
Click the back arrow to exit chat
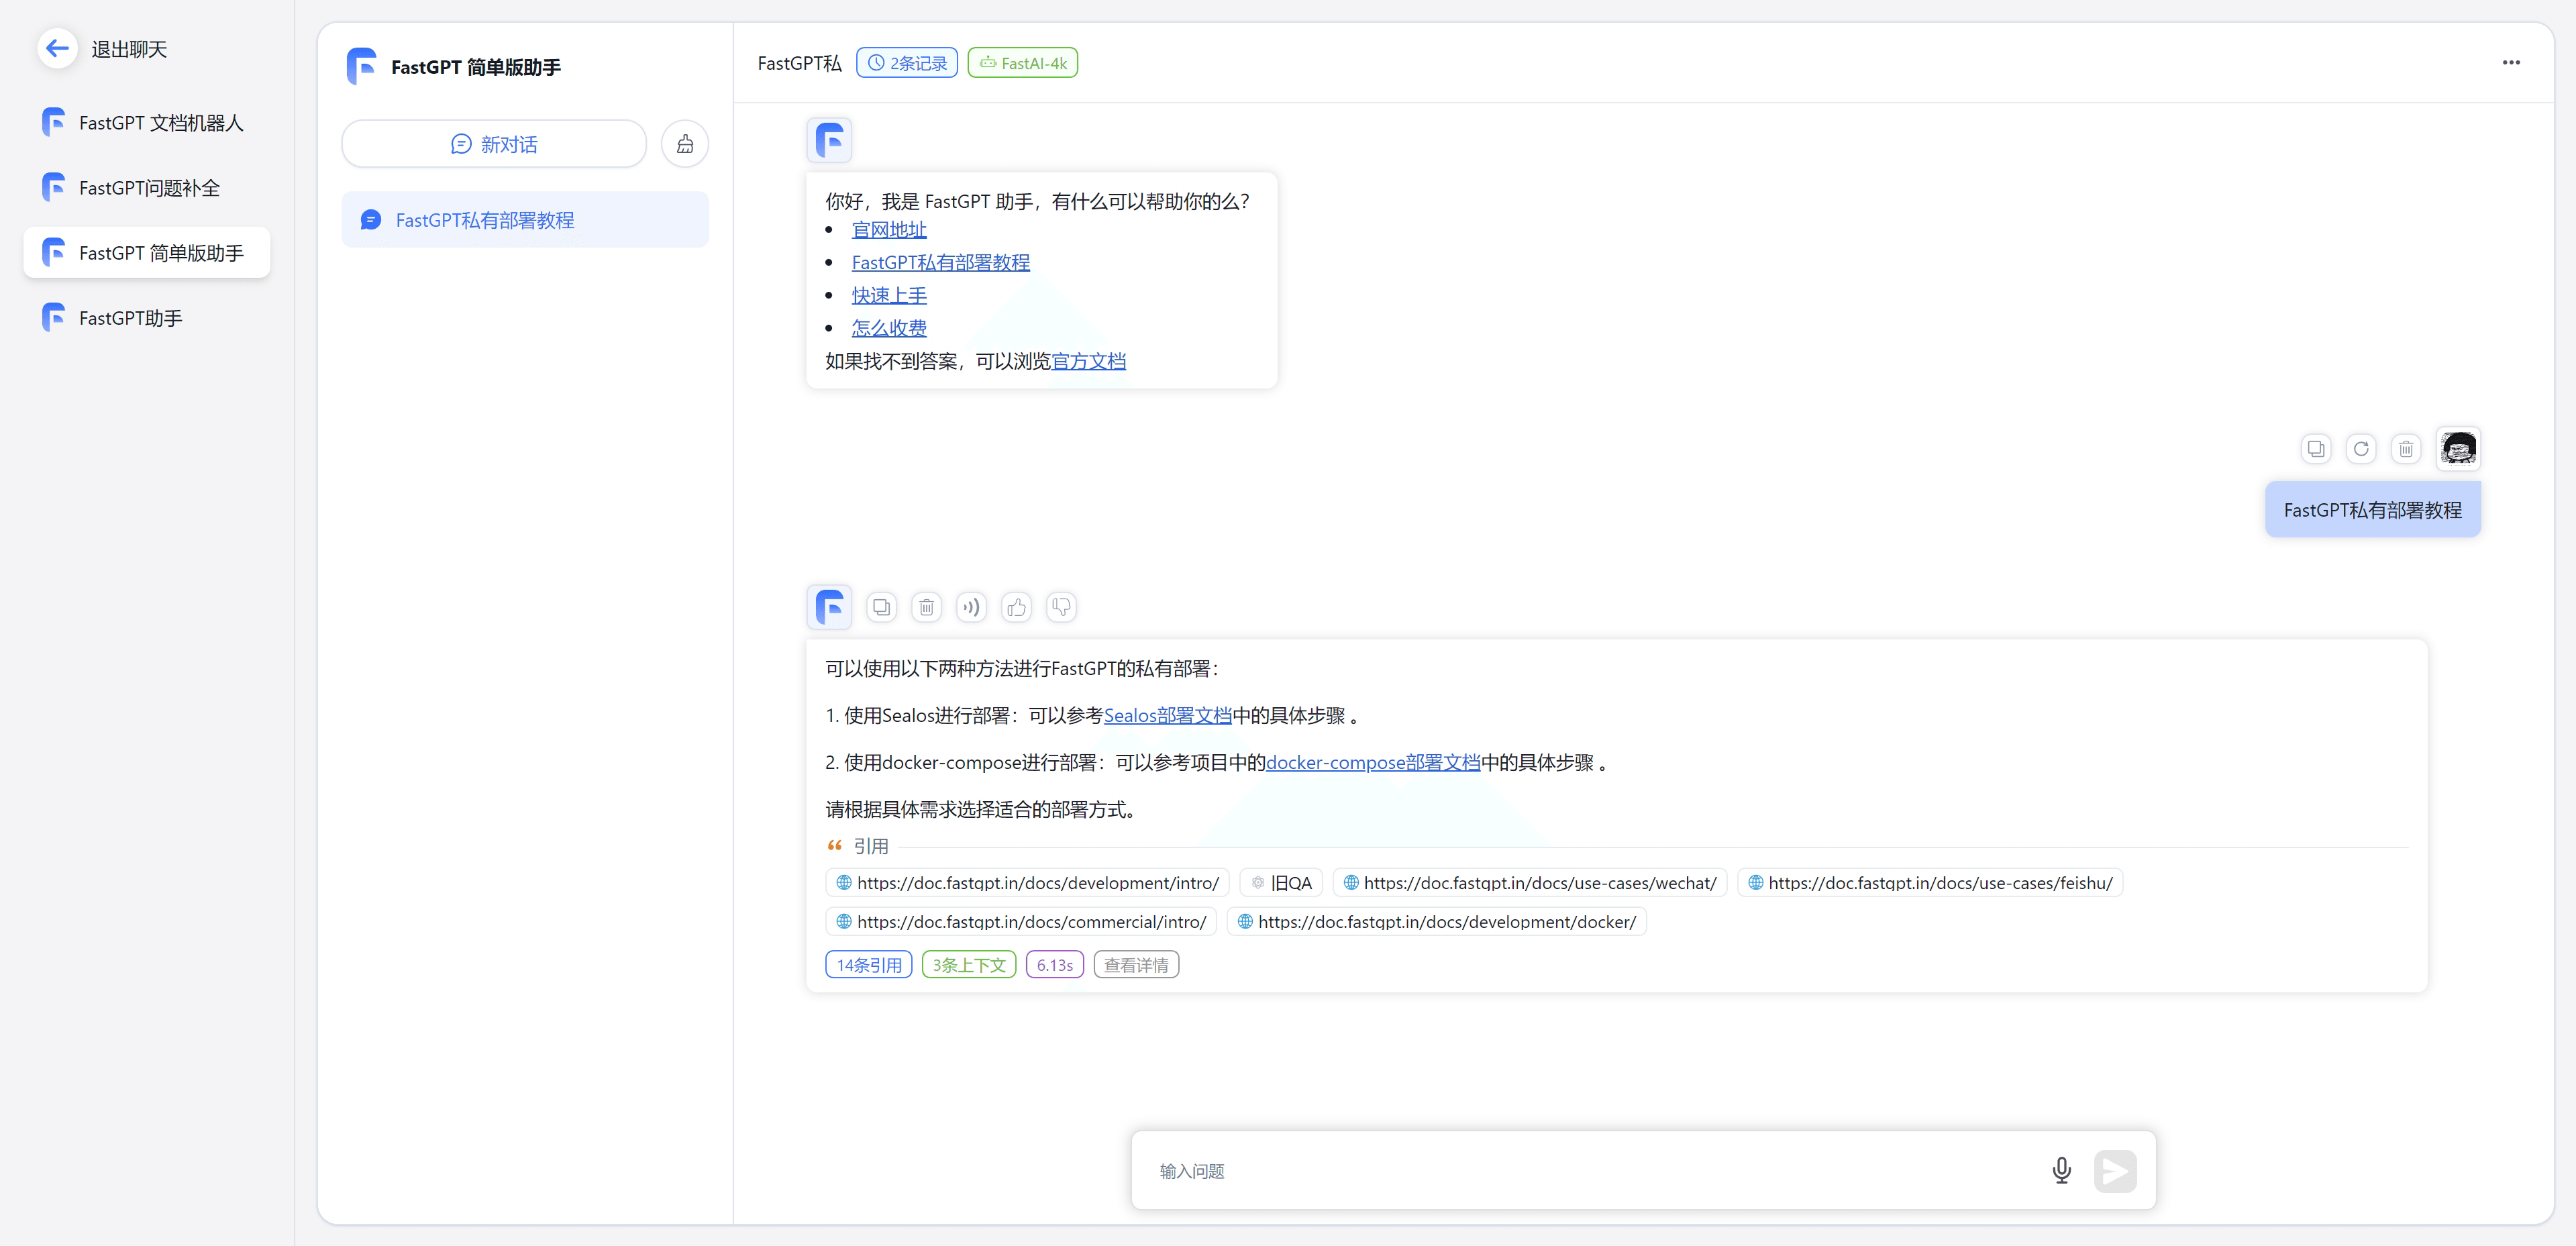point(57,48)
